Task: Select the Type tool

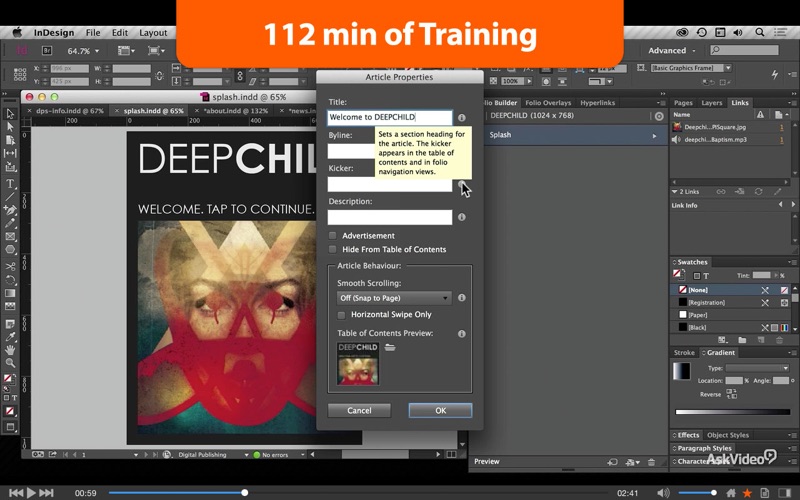Action: pos(10,184)
